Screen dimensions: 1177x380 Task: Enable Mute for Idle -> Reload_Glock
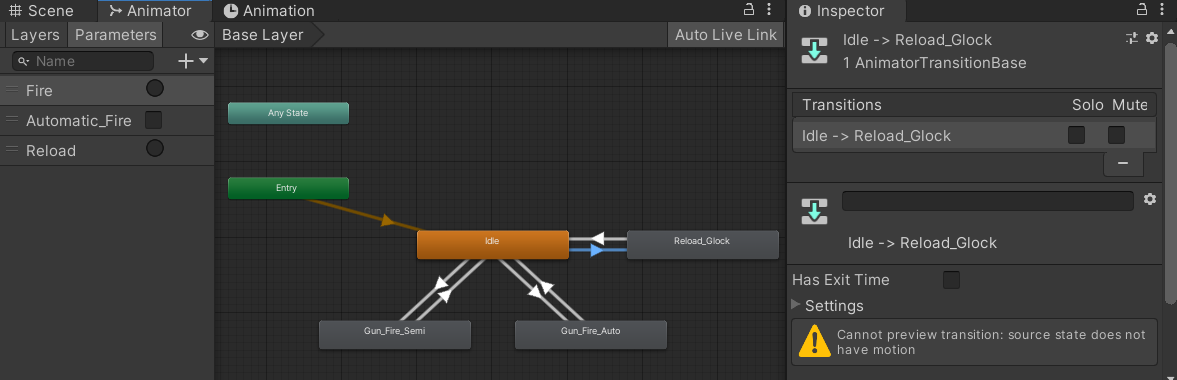coord(1117,135)
